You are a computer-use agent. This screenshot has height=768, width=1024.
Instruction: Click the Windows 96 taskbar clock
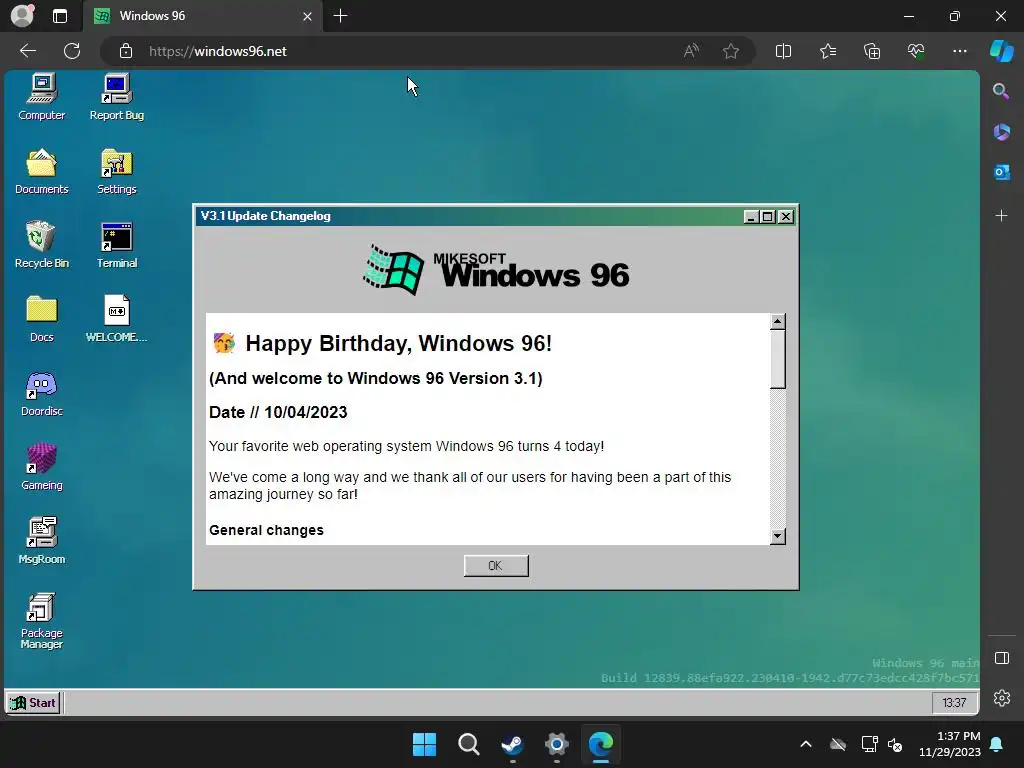click(x=954, y=703)
